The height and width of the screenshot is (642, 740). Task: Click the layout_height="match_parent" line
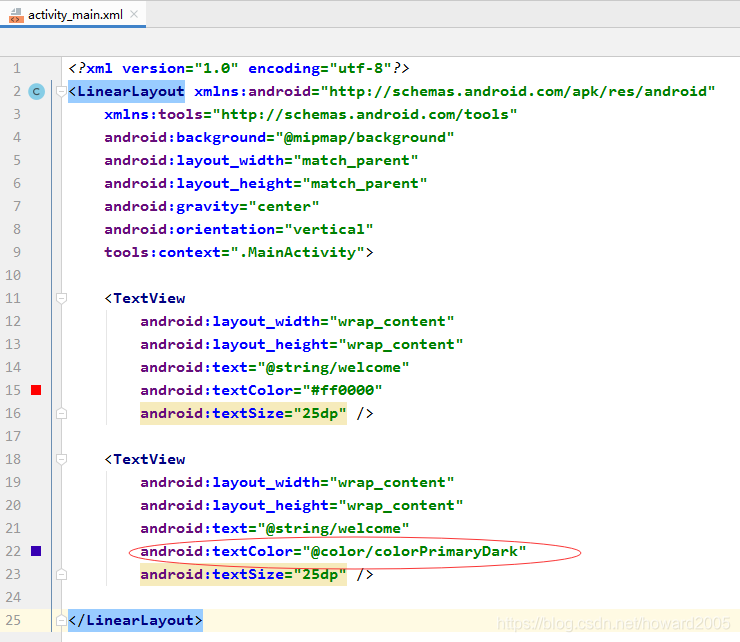pyautogui.click(x=265, y=183)
